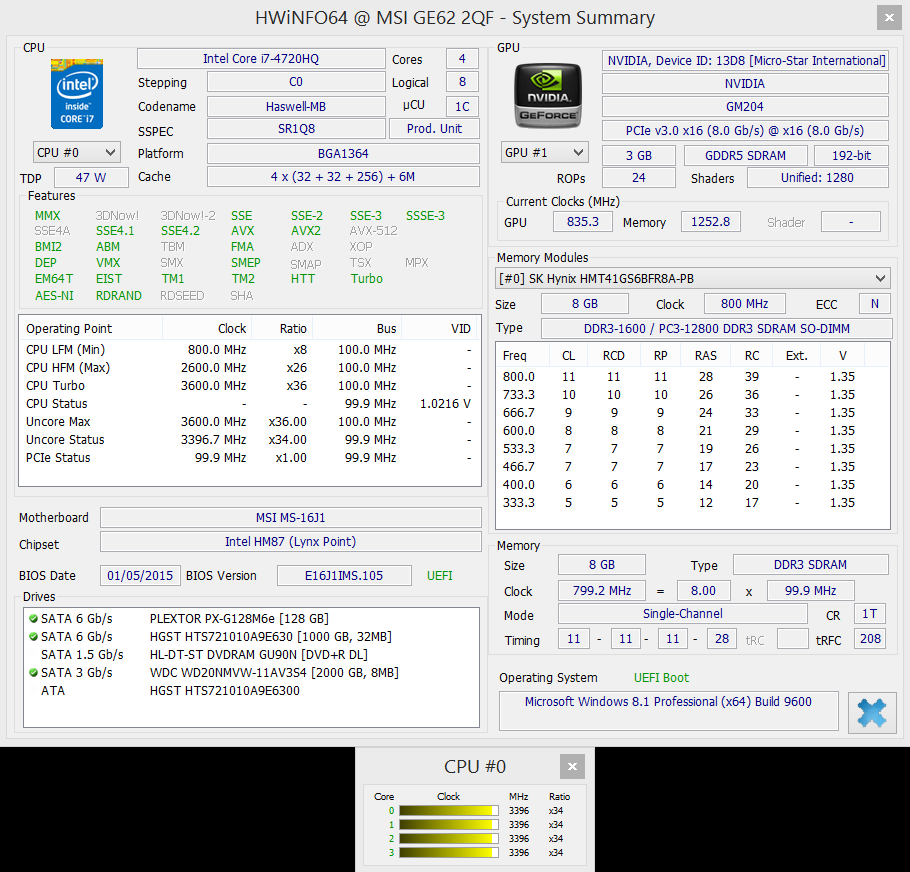
Task: Click the 800.0 frequency timing row
Action: click(x=692, y=377)
